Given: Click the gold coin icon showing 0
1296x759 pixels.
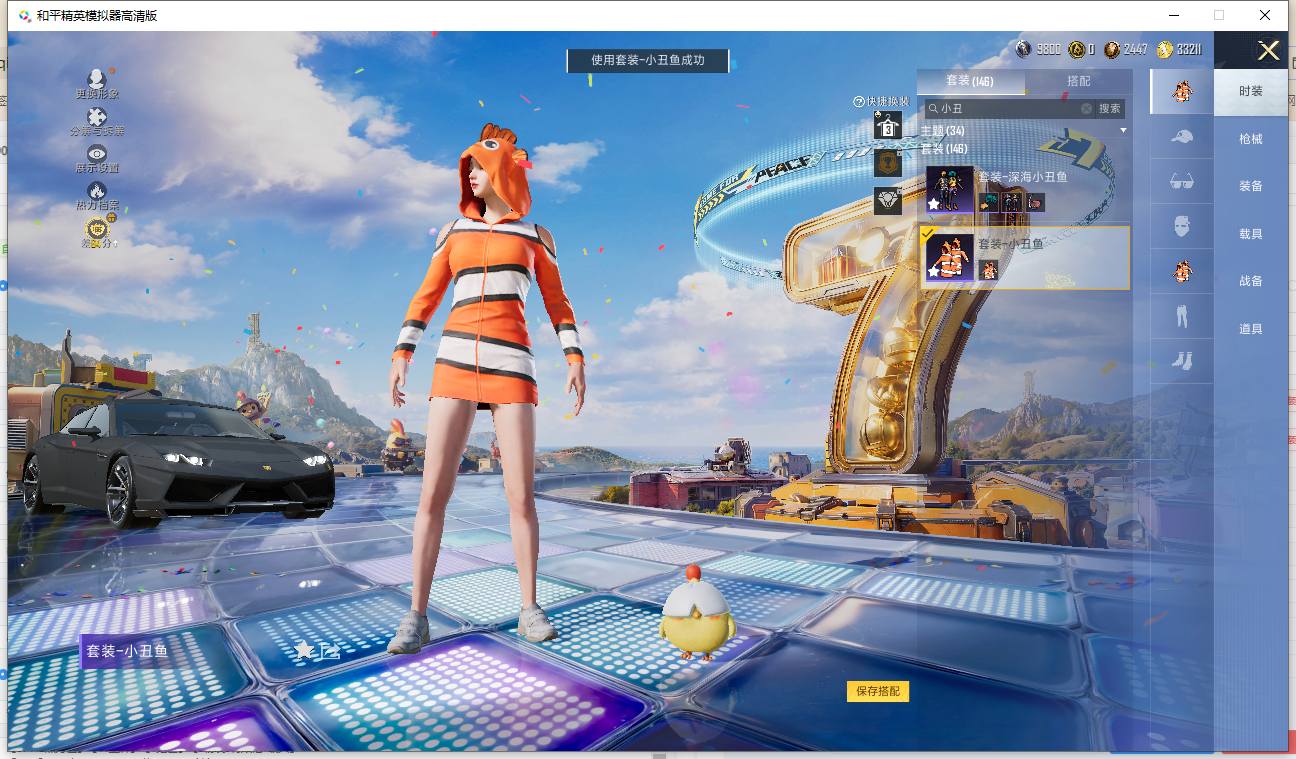Looking at the screenshot, I should pyautogui.click(x=1076, y=49).
